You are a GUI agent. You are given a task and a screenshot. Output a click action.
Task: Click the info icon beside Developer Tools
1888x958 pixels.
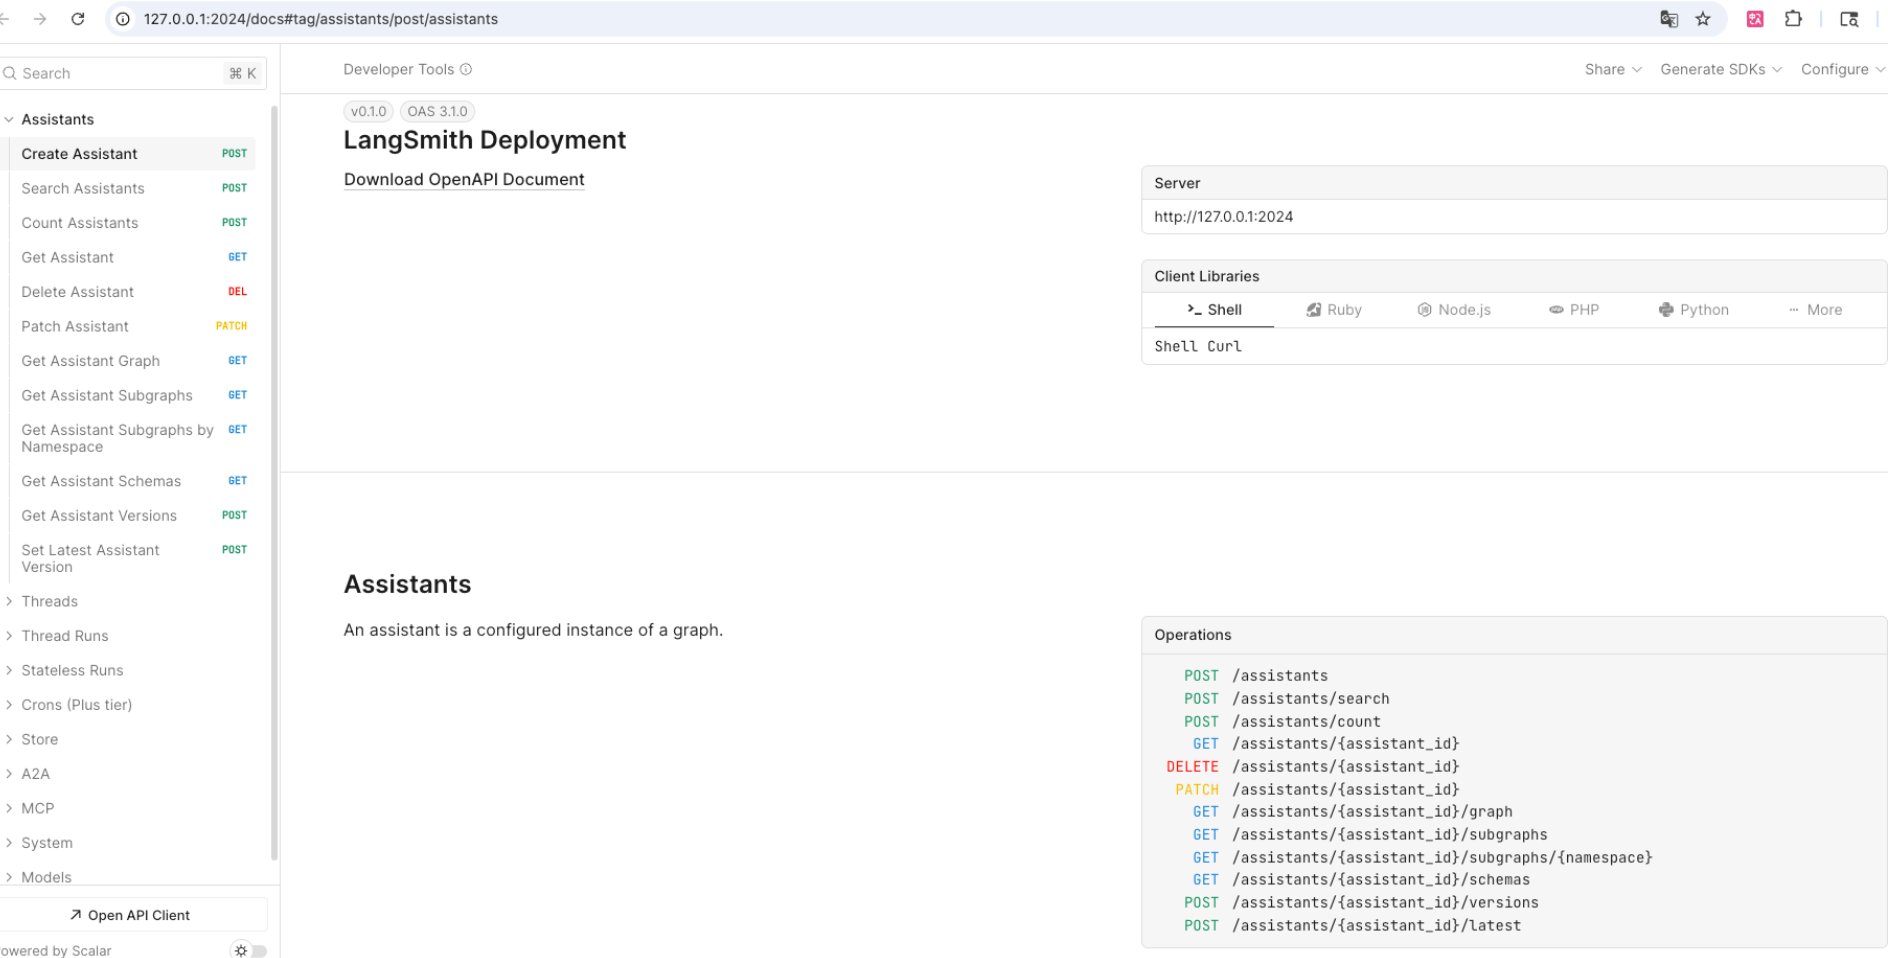[x=466, y=69]
